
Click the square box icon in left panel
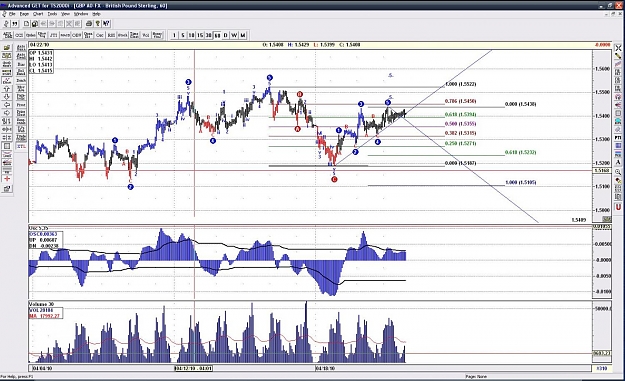(7, 146)
